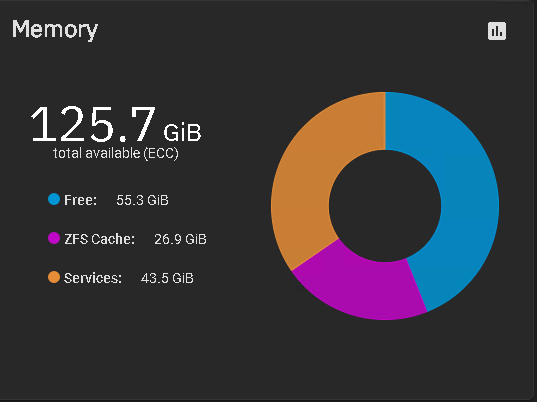The width and height of the screenshot is (537, 402).
Task: Click the 43.5 GiB services value
Action: coord(167,278)
